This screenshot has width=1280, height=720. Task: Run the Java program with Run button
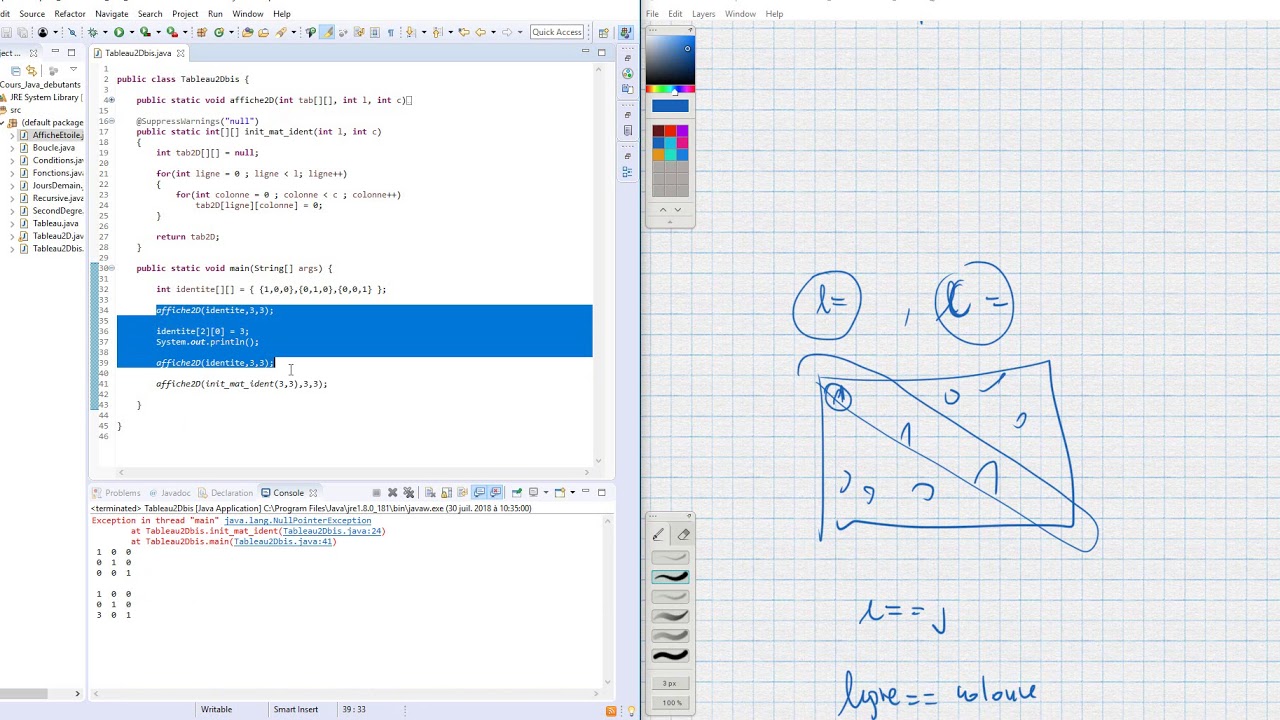click(118, 32)
